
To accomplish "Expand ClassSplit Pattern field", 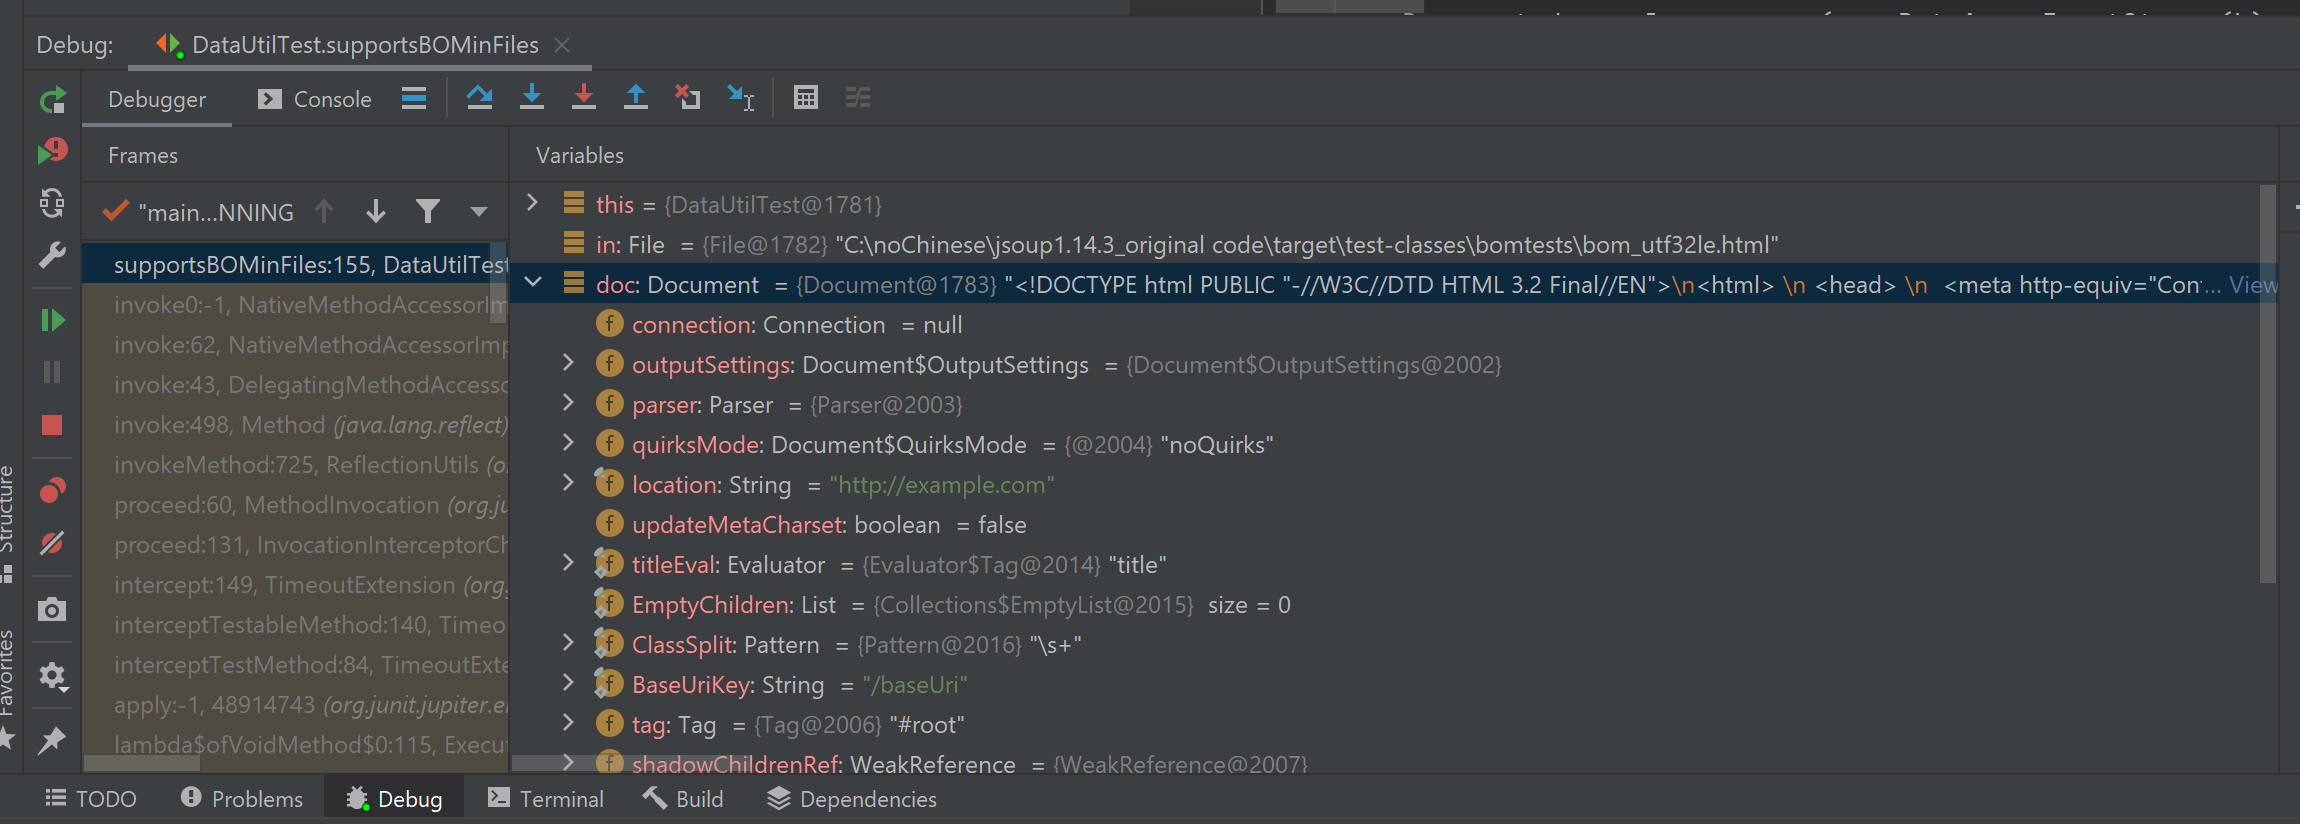I will (569, 643).
